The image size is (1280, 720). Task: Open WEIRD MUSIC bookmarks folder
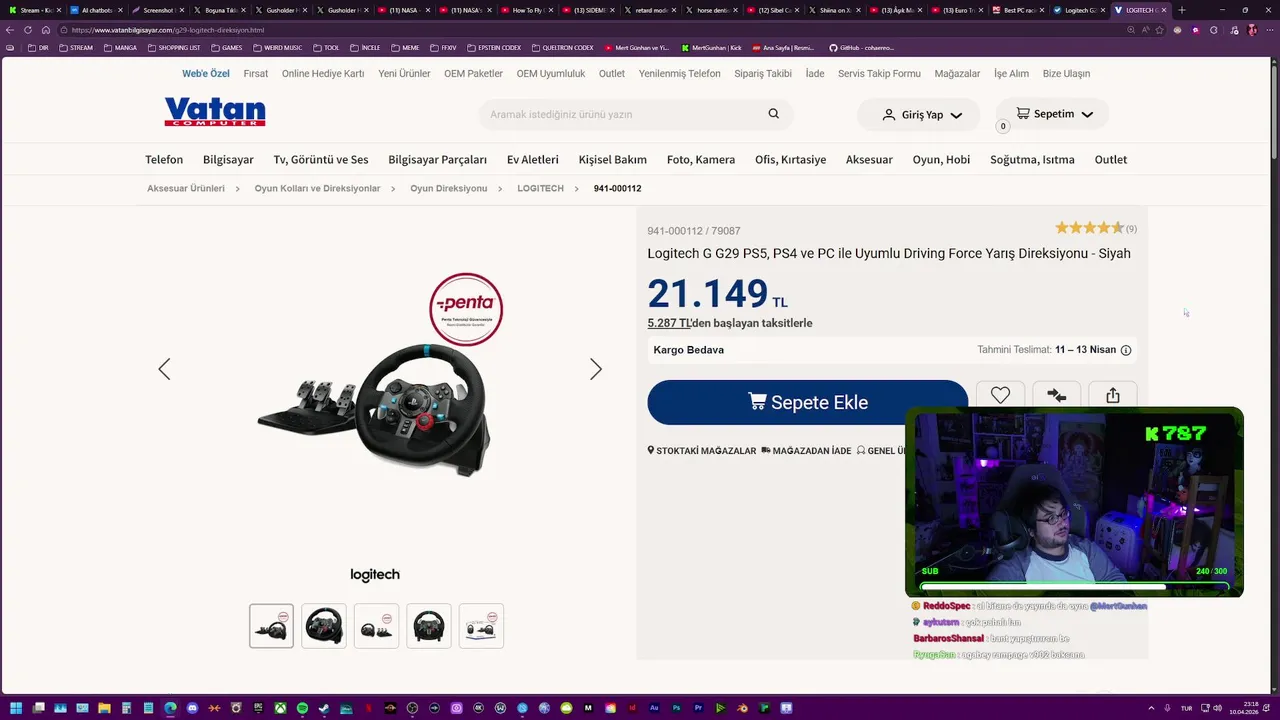(x=277, y=47)
